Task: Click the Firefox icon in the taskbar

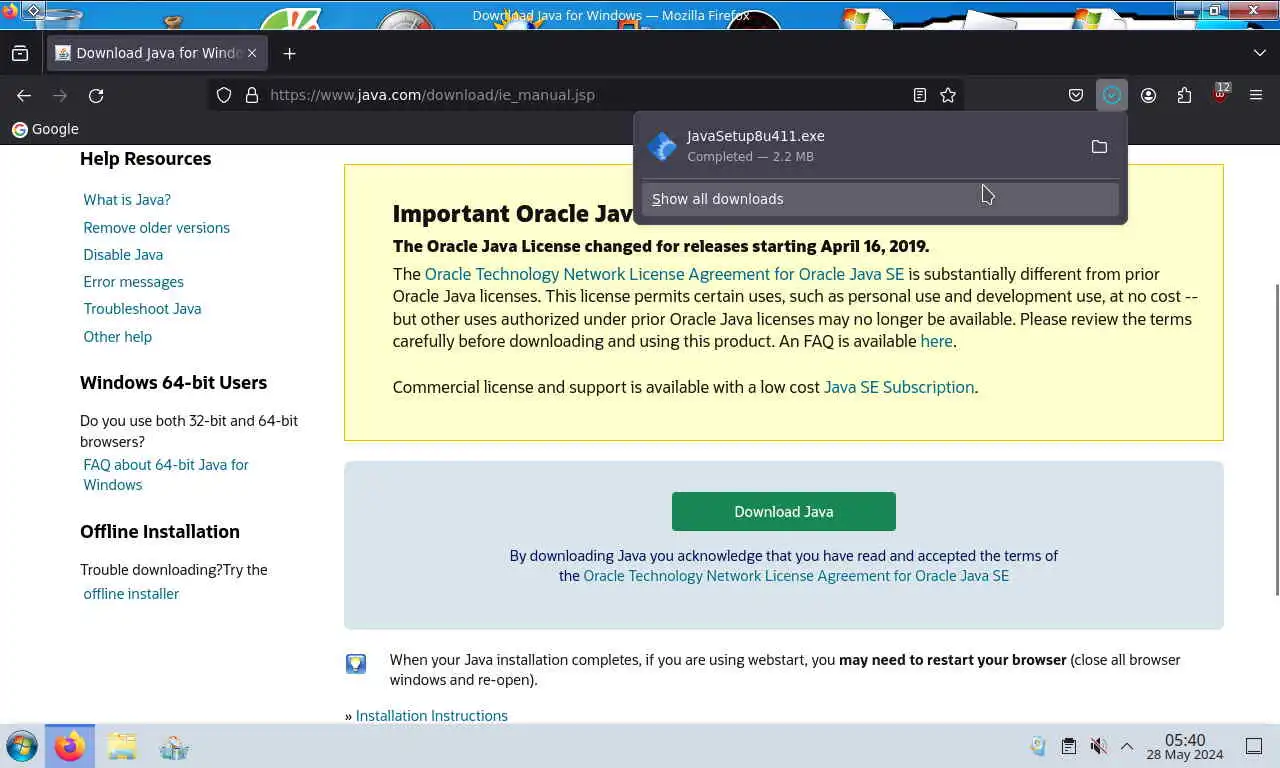Action: 70,746
